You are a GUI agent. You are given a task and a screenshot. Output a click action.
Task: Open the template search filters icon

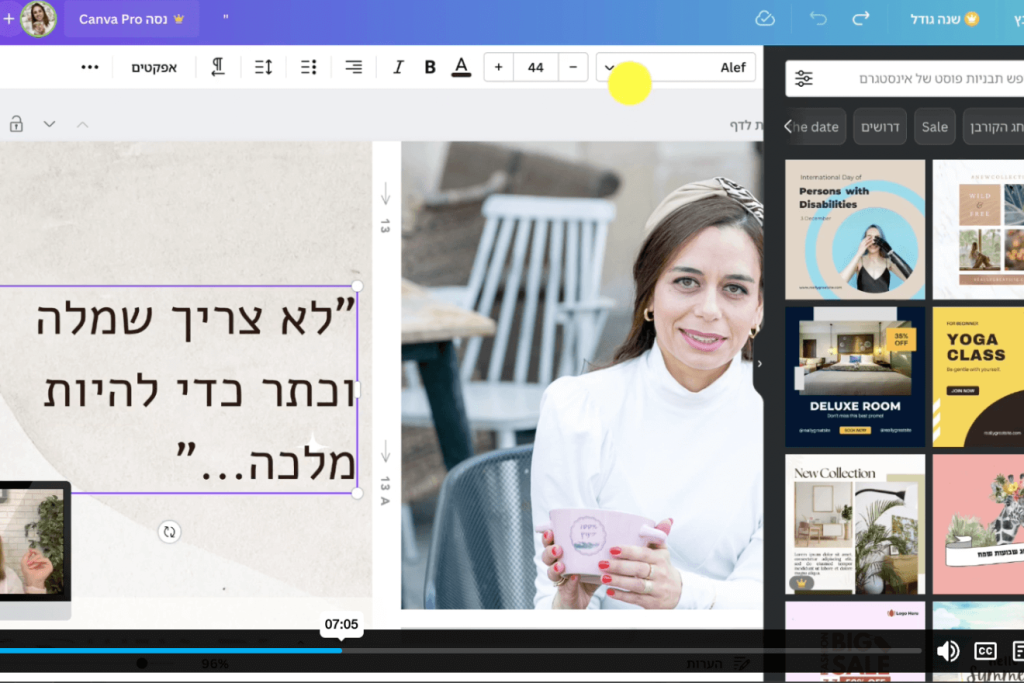pos(804,78)
